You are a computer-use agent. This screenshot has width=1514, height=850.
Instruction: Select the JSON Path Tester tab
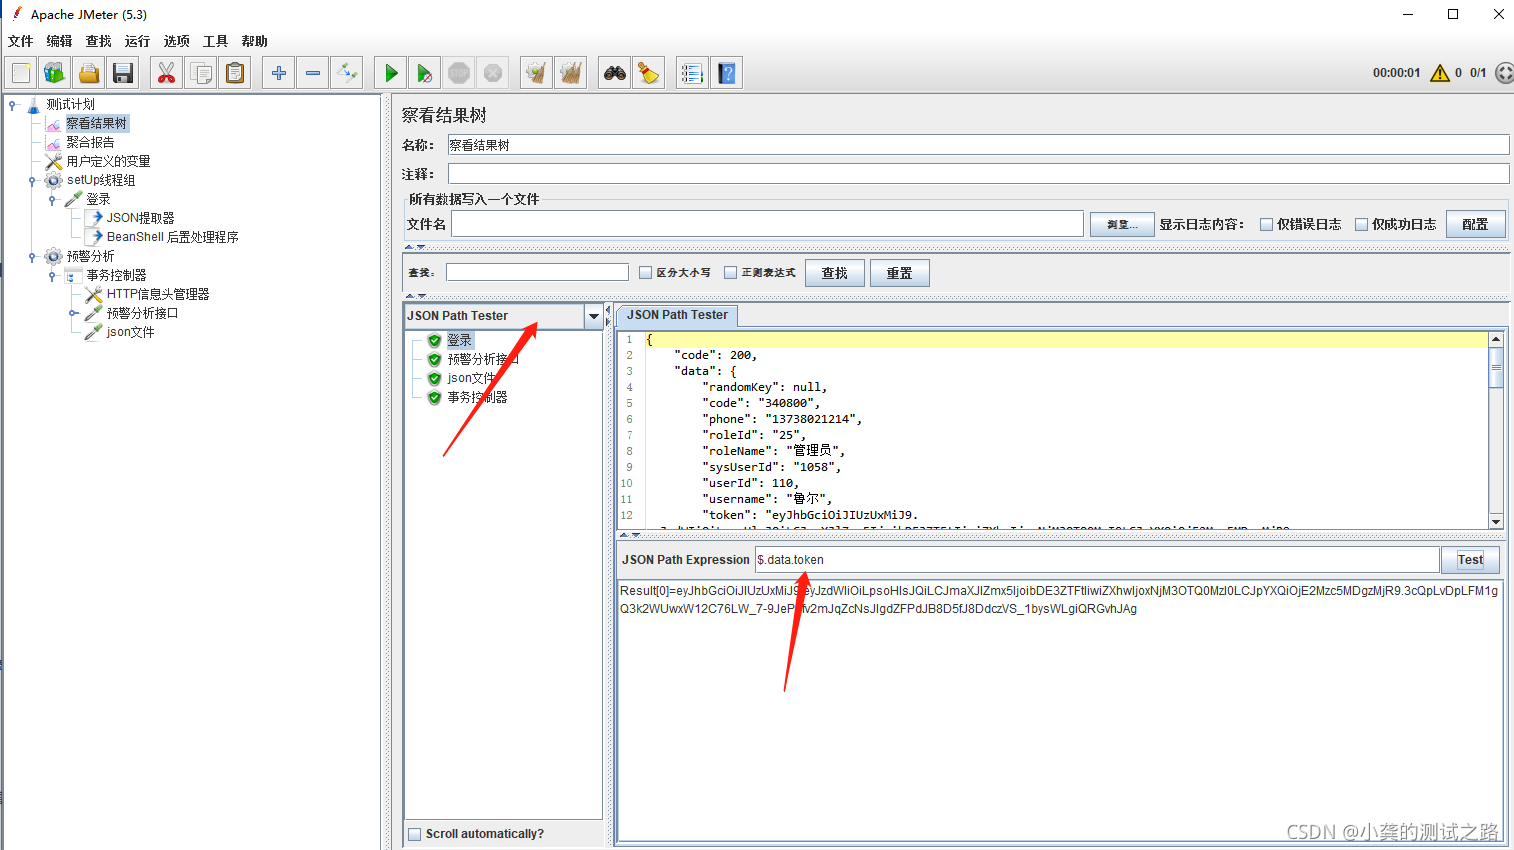coord(677,315)
